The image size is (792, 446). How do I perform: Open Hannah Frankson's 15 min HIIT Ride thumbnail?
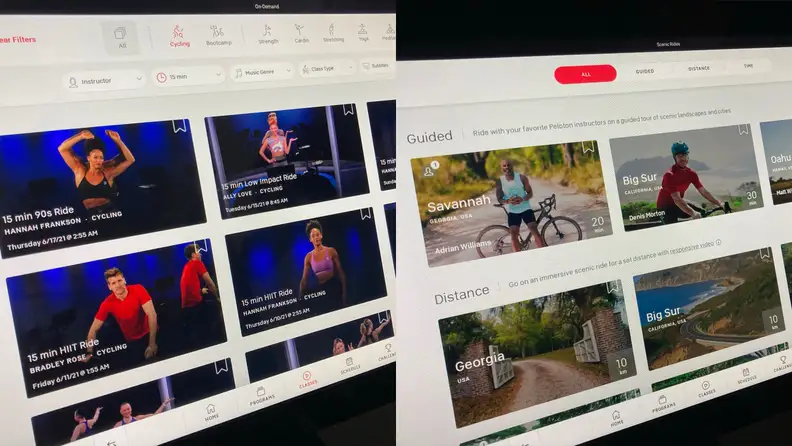[306, 272]
